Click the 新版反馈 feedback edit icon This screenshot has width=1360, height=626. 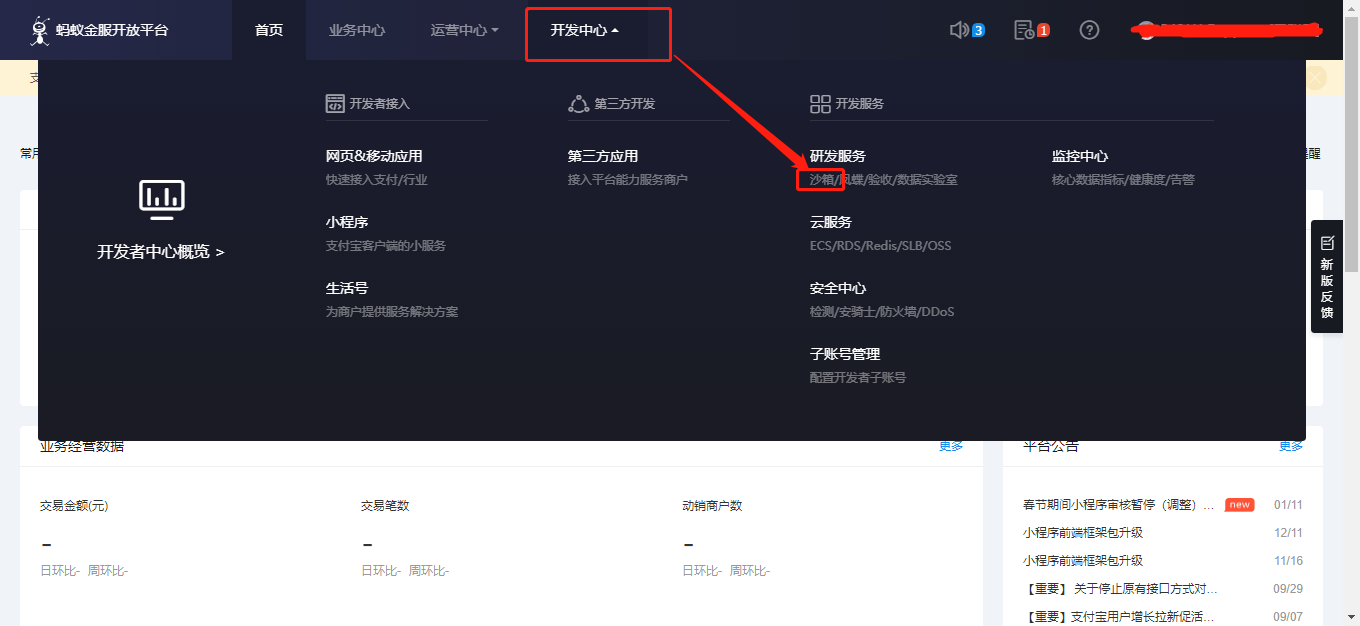pos(1327,243)
